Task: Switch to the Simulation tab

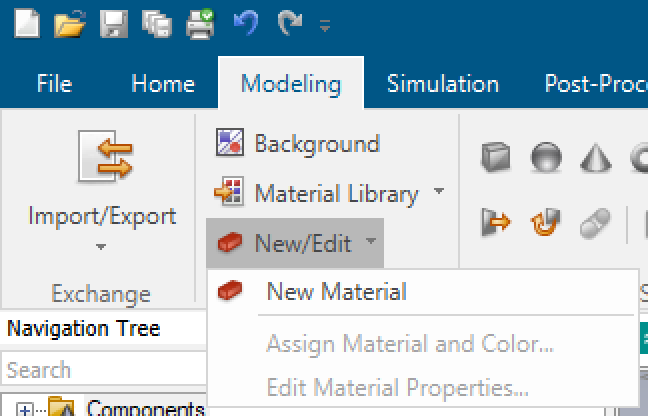Action: tap(442, 84)
